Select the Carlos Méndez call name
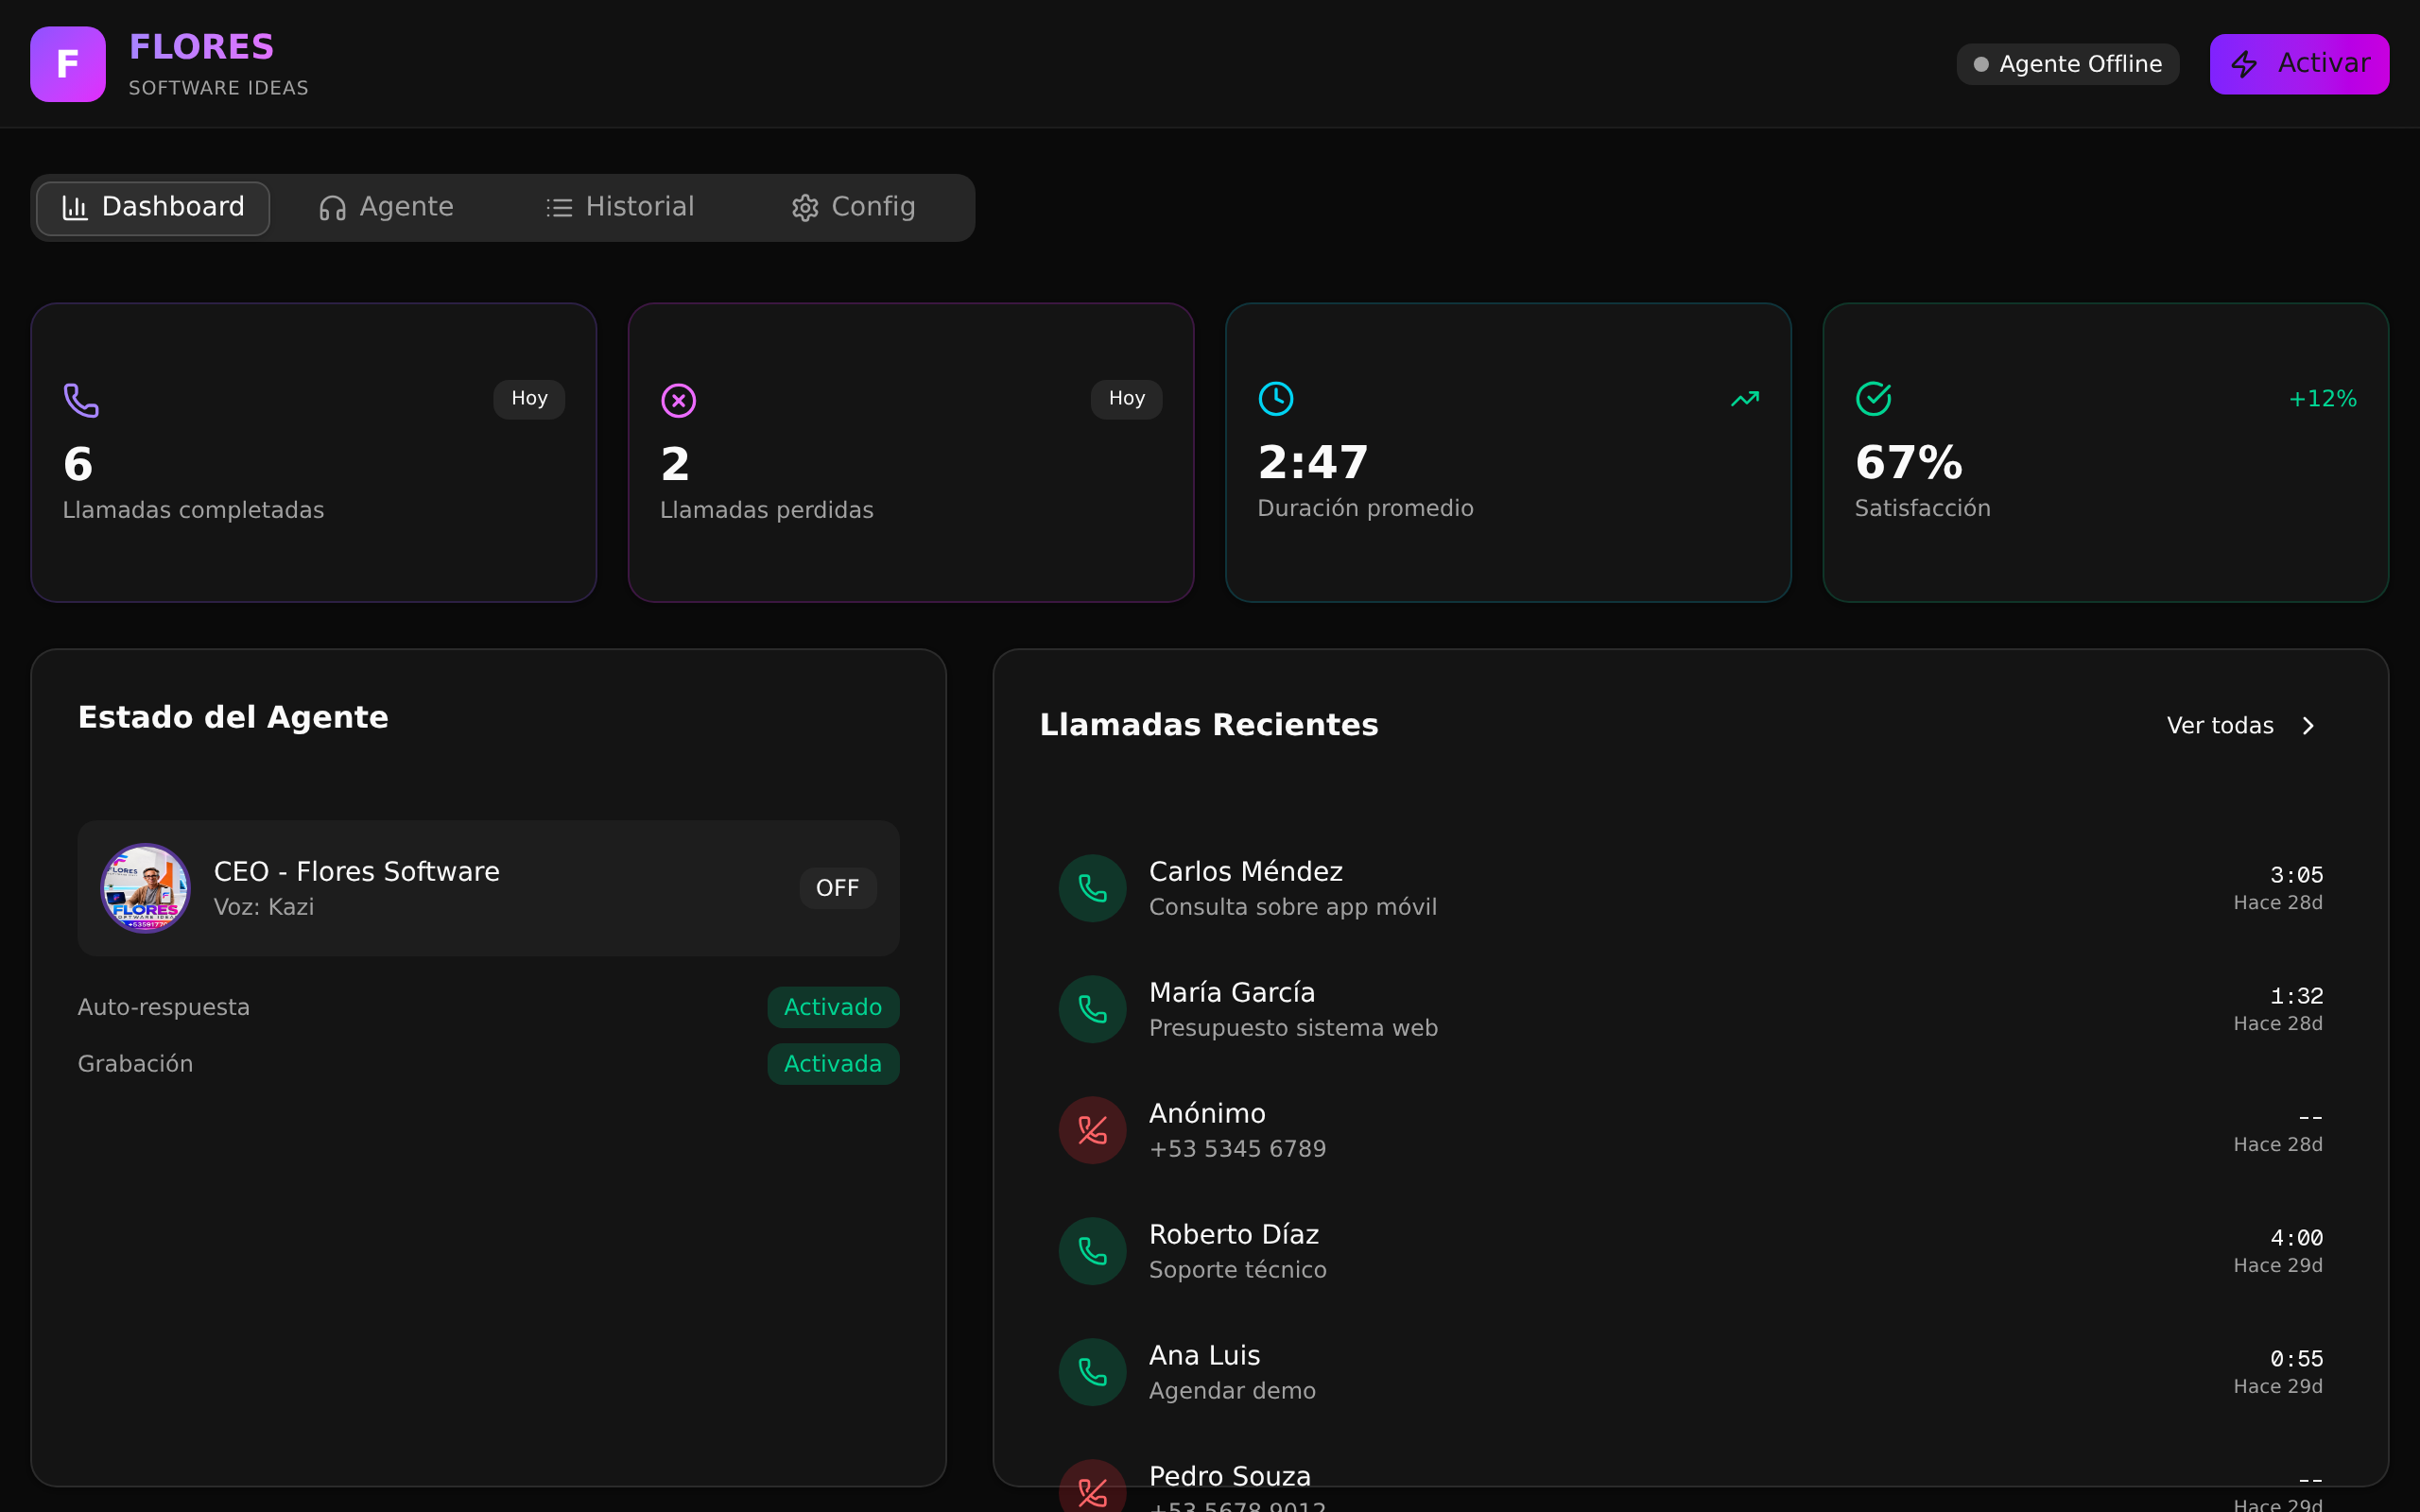 (1245, 871)
